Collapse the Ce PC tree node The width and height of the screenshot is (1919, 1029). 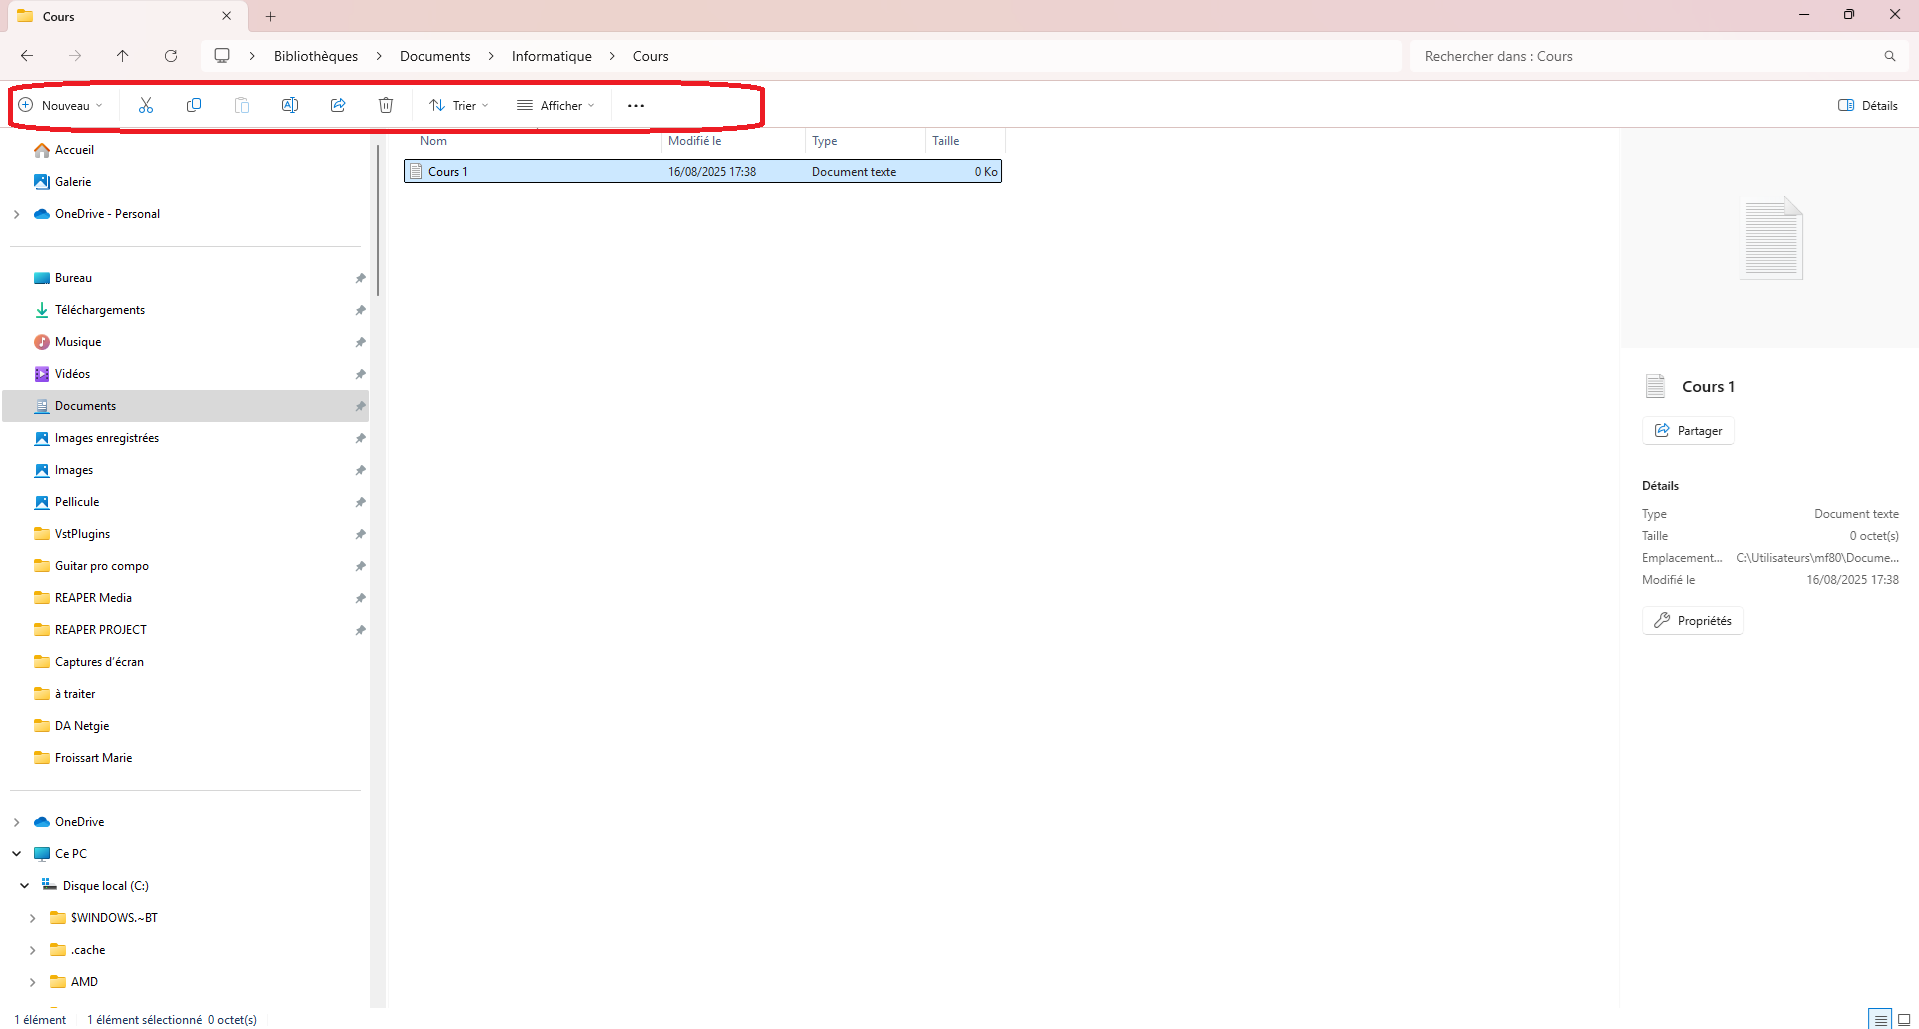pyautogui.click(x=17, y=854)
